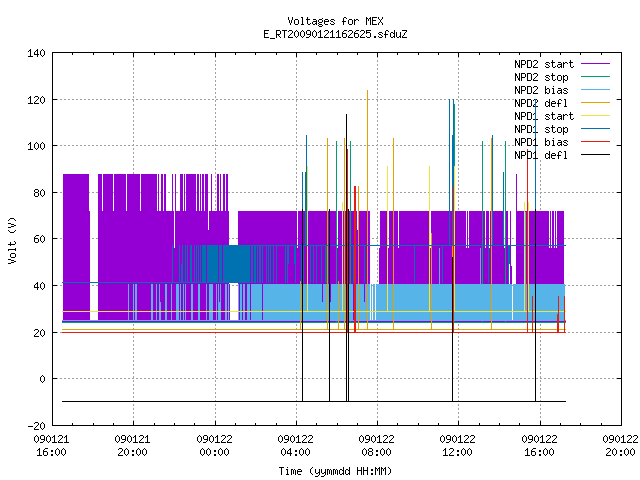Click the y-axis tick value 80

point(40,193)
